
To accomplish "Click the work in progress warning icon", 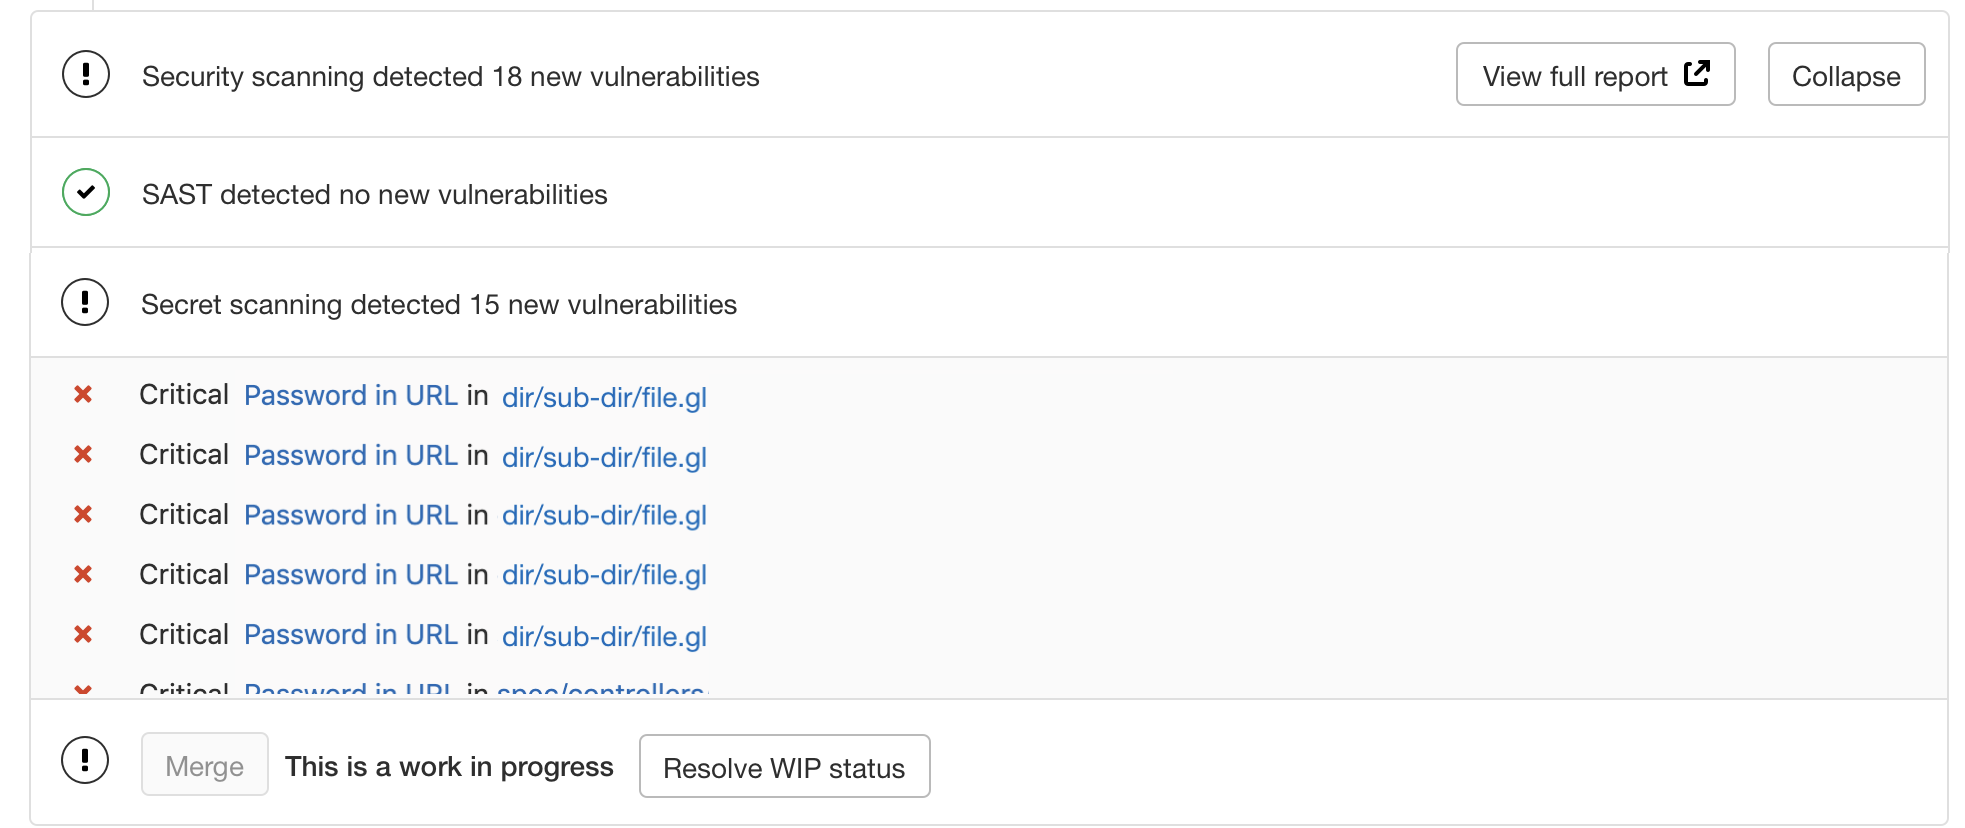I will tap(85, 761).
